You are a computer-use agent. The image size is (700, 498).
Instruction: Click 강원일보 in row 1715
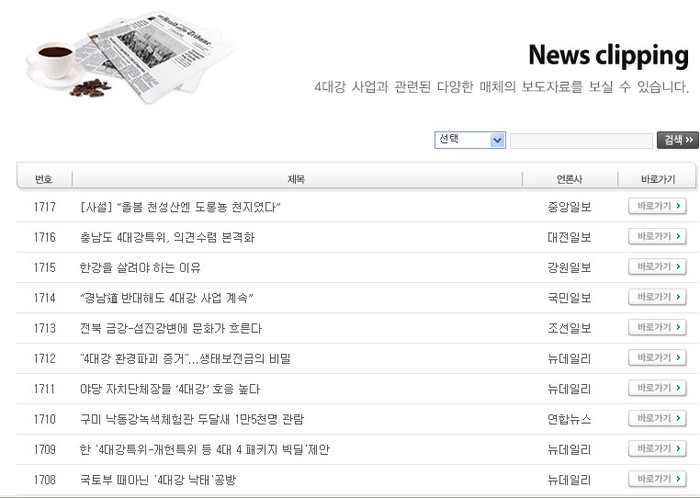pyautogui.click(x=569, y=268)
